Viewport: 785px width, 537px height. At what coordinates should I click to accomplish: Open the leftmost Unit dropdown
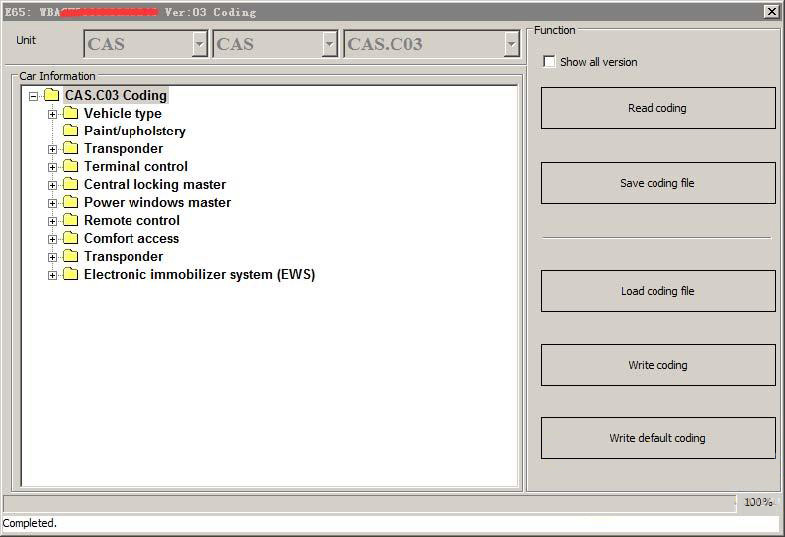199,44
